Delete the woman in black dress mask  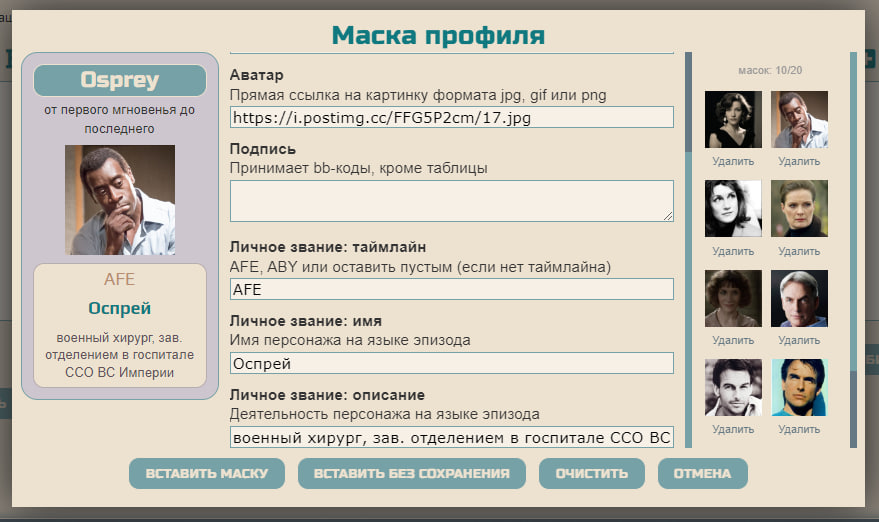point(733,161)
